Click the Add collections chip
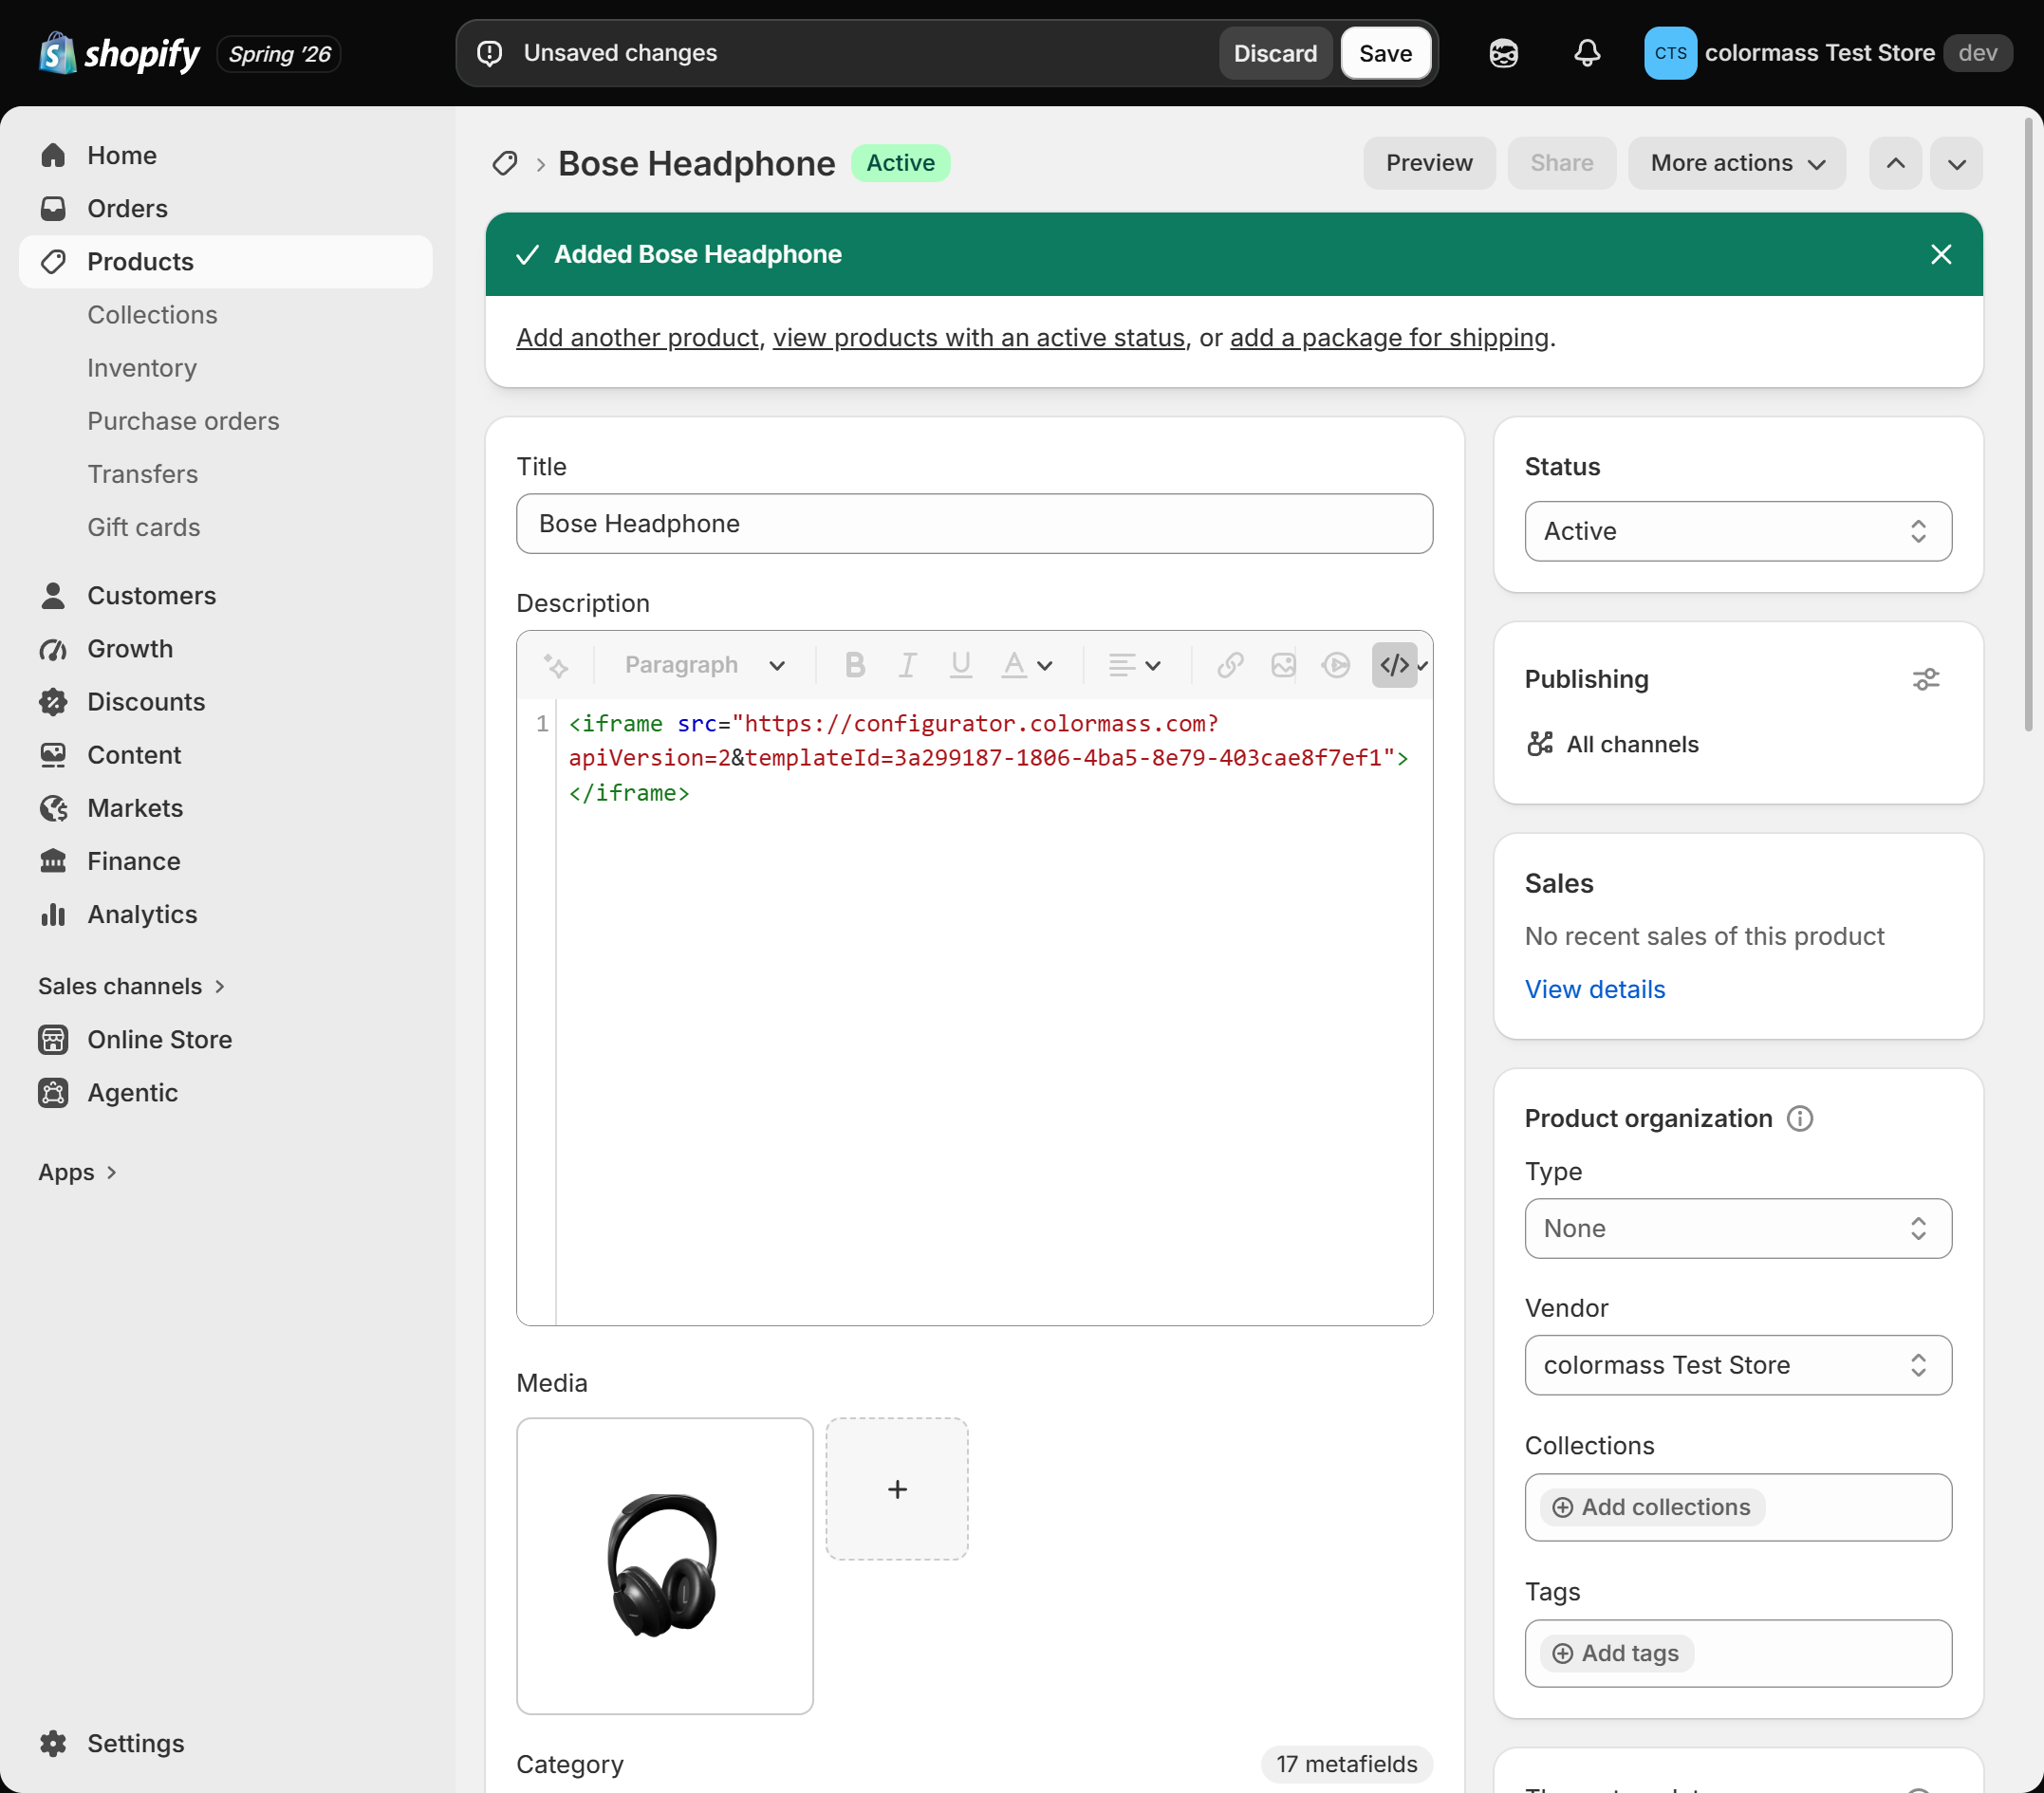 (1652, 1507)
